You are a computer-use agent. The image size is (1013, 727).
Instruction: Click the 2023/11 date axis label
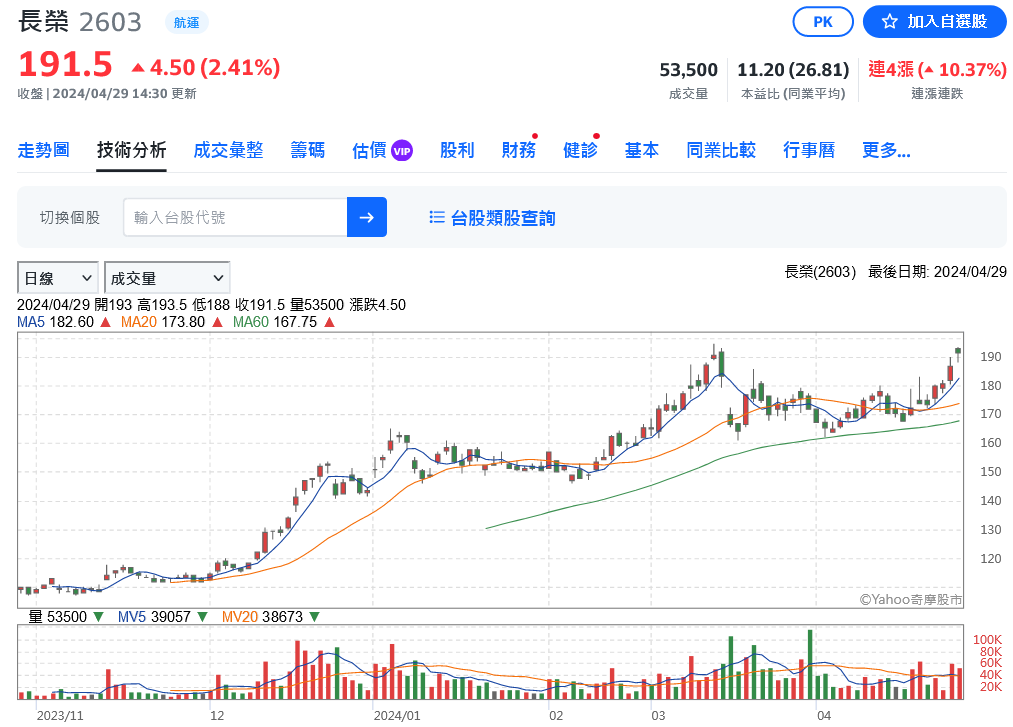point(59,715)
